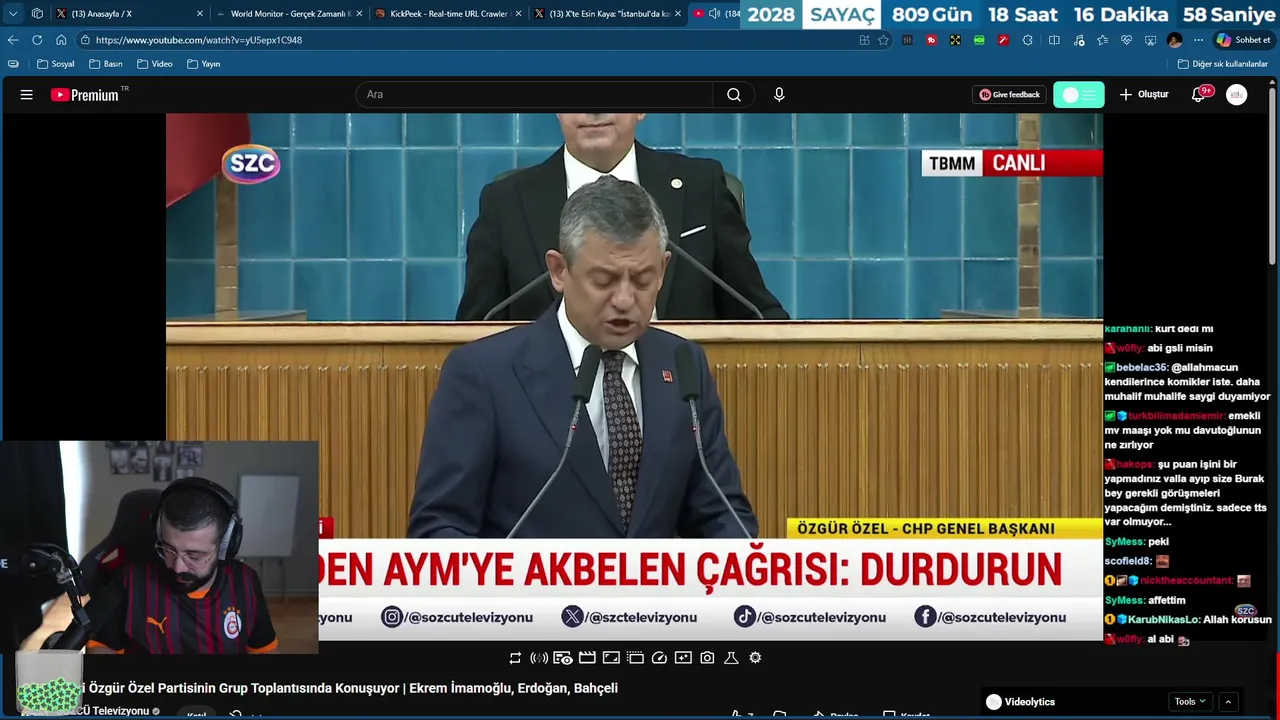Viewport: 1280px width, 720px height.
Task: Open the Basın bookmarks folder
Action: pos(106,64)
